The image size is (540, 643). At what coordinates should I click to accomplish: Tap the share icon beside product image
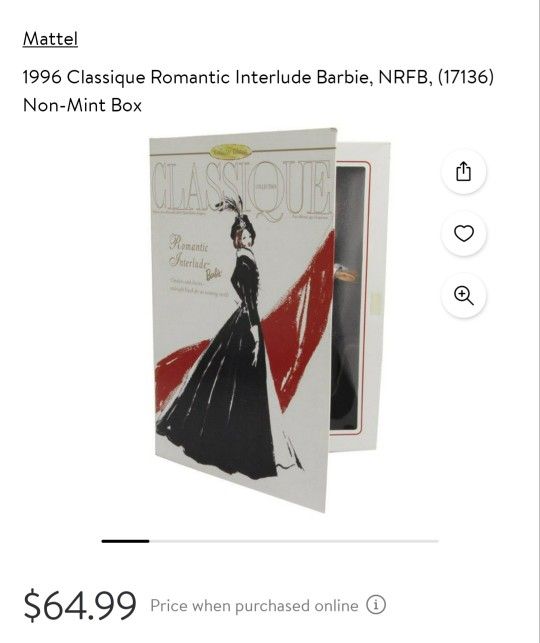(x=464, y=171)
